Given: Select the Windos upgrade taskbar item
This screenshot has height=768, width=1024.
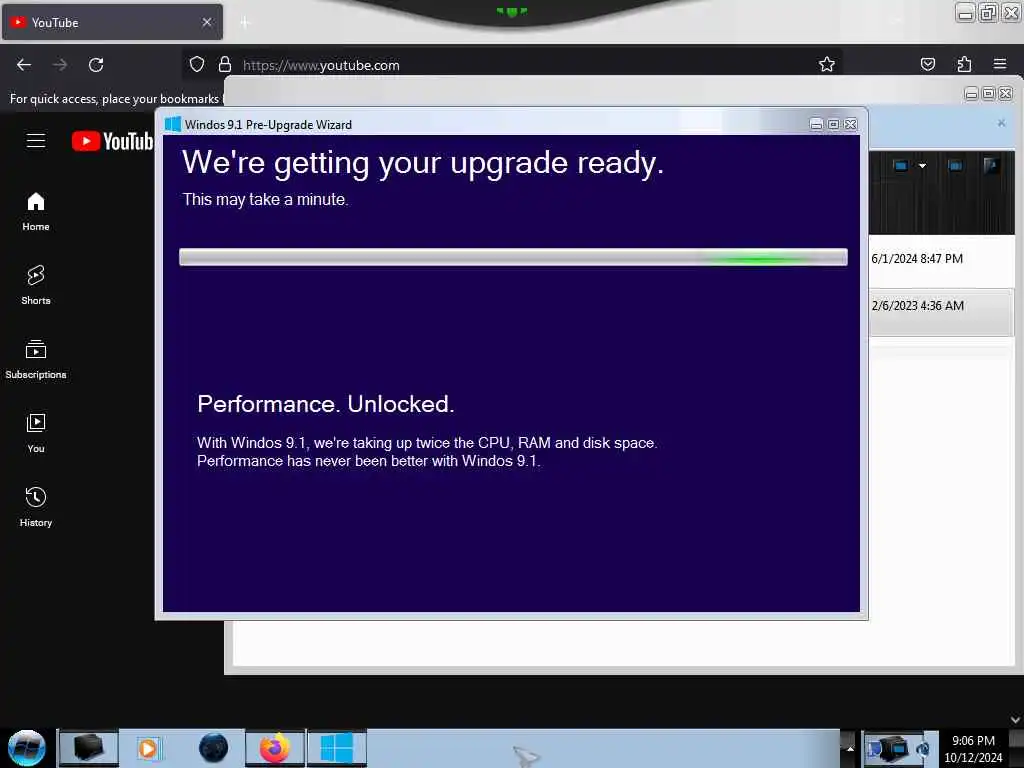Looking at the screenshot, I should 337,748.
